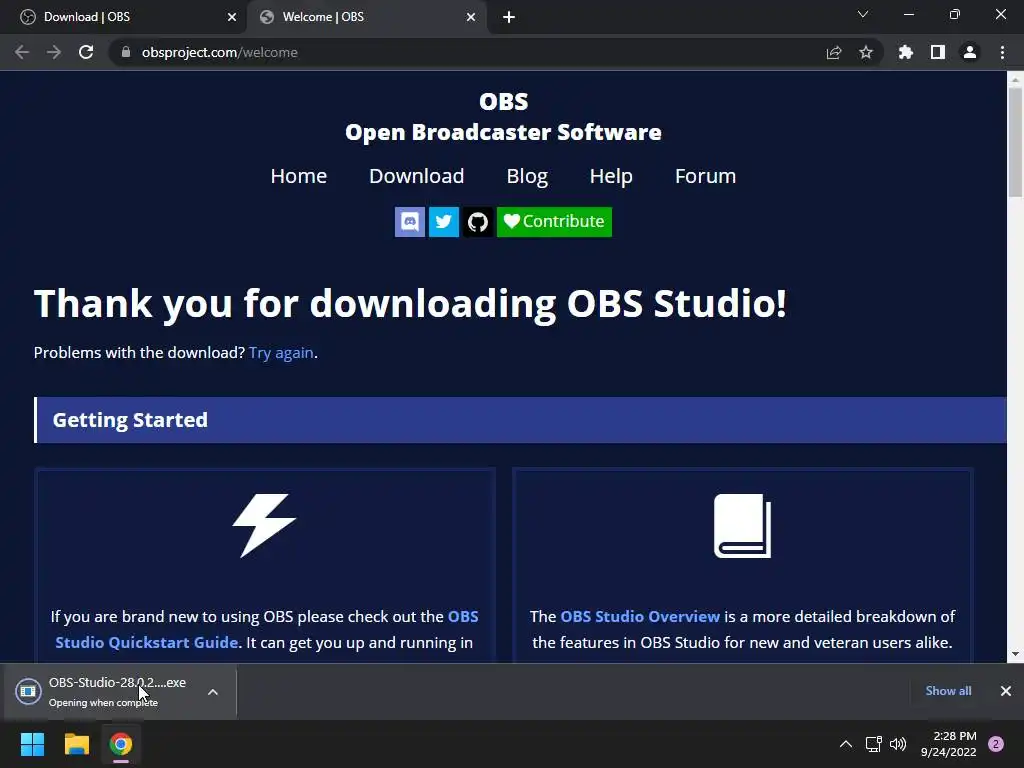Open the Windows Start menu

(x=32, y=744)
